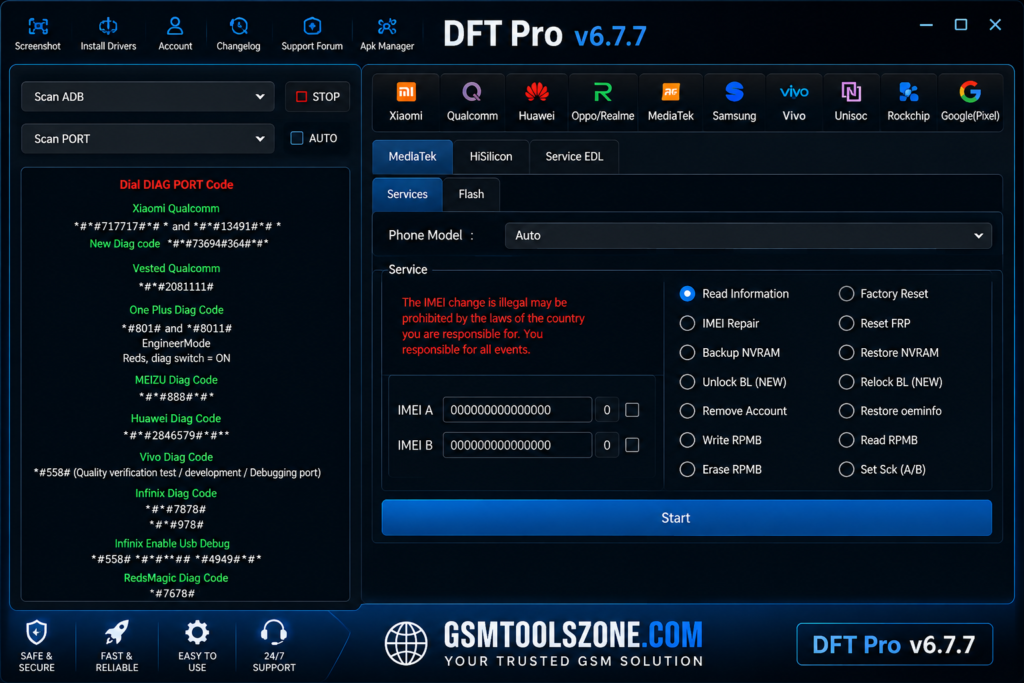Launch Apk Manager
Screen dimensions: 1024x683
tap(387, 34)
